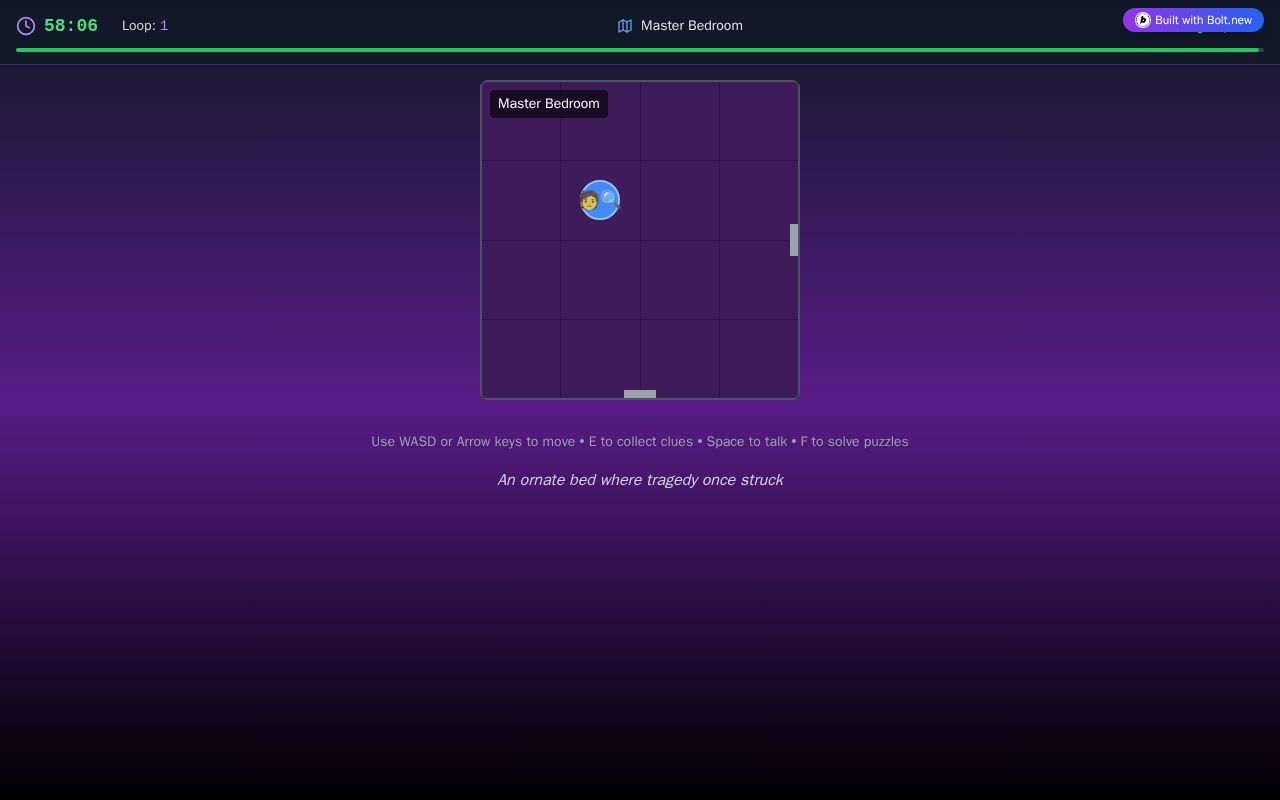Image resolution: width=1280 pixels, height=800 pixels.
Task: Click the magnifying glass on the player token
Action: pos(609,199)
